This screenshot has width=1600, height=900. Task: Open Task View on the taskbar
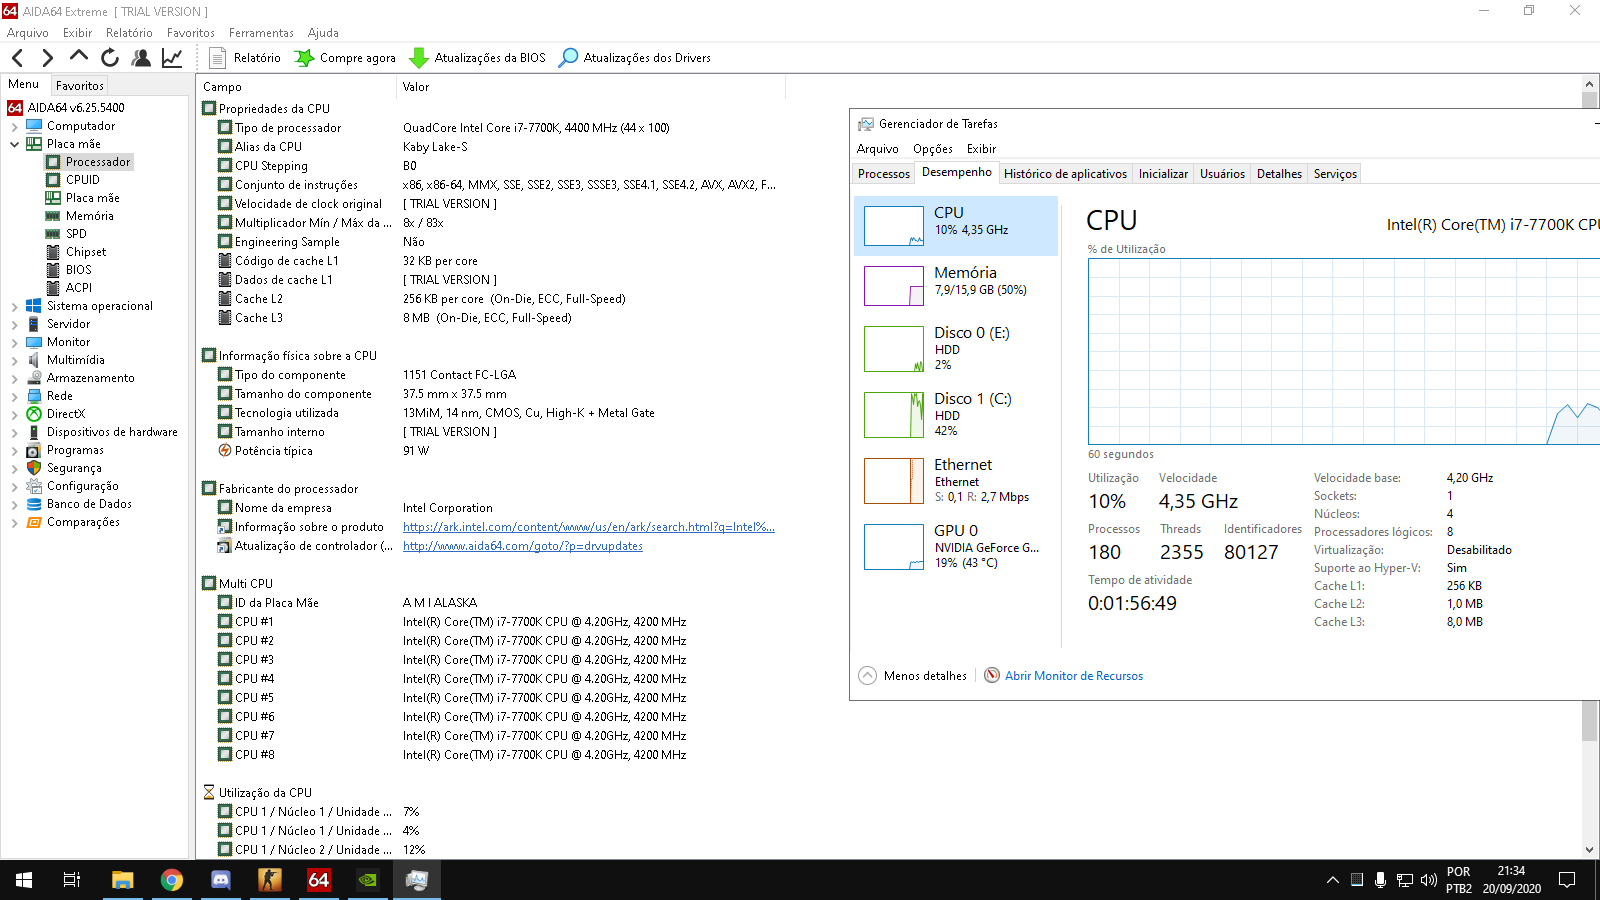coord(72,880)
